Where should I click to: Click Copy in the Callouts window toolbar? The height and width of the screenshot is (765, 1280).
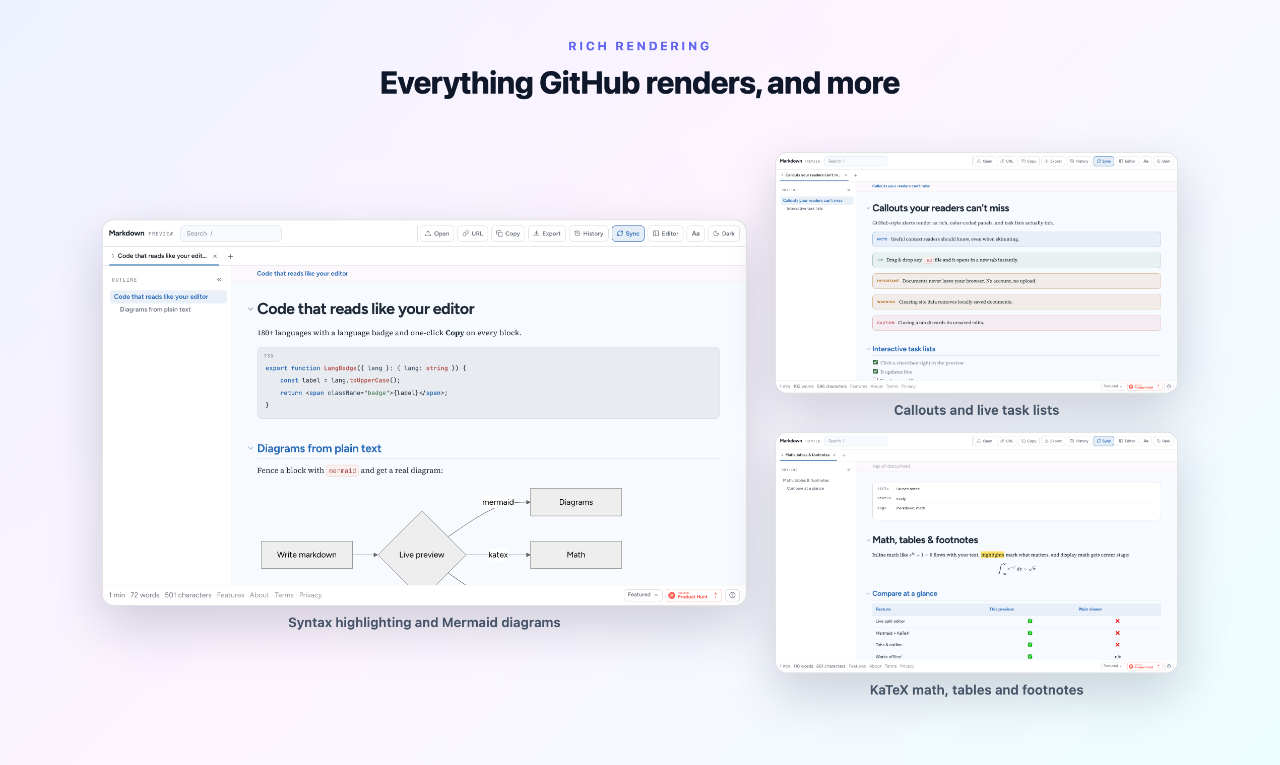point(1029,160)
